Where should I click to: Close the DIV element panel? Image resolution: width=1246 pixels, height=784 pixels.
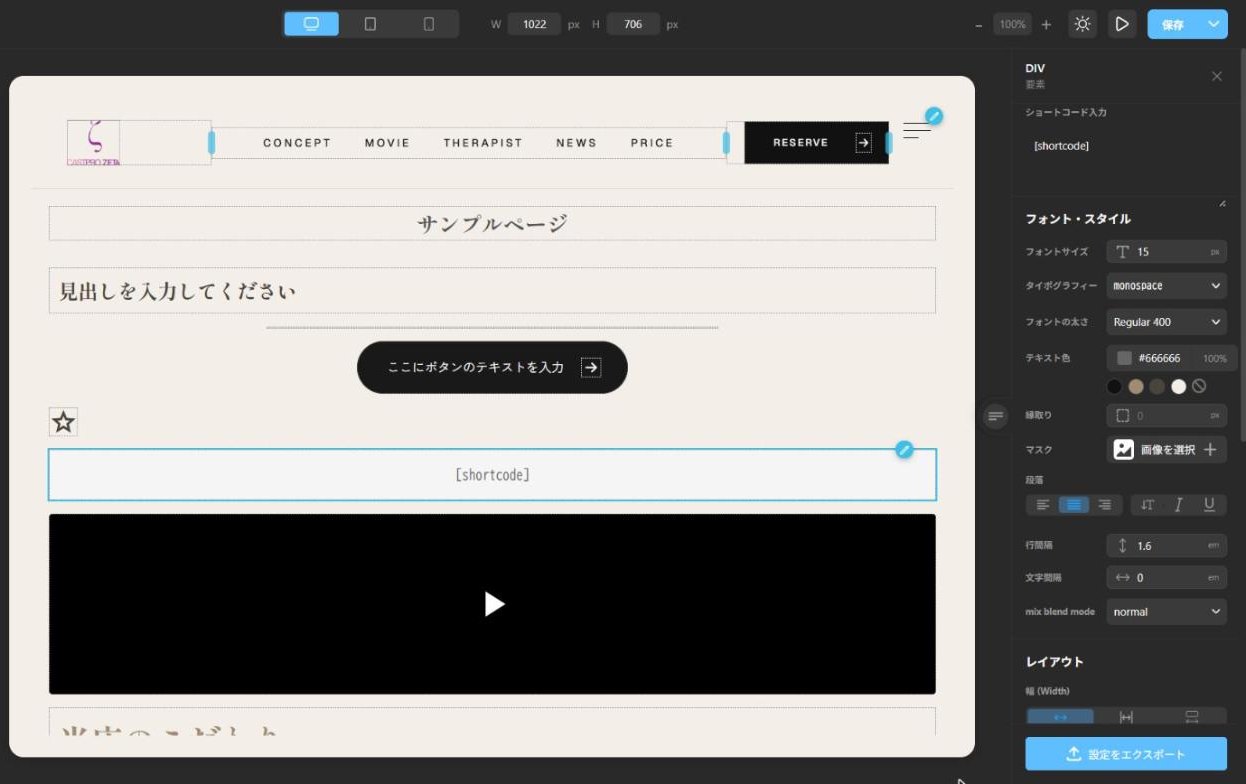(x=1216, y=76)
